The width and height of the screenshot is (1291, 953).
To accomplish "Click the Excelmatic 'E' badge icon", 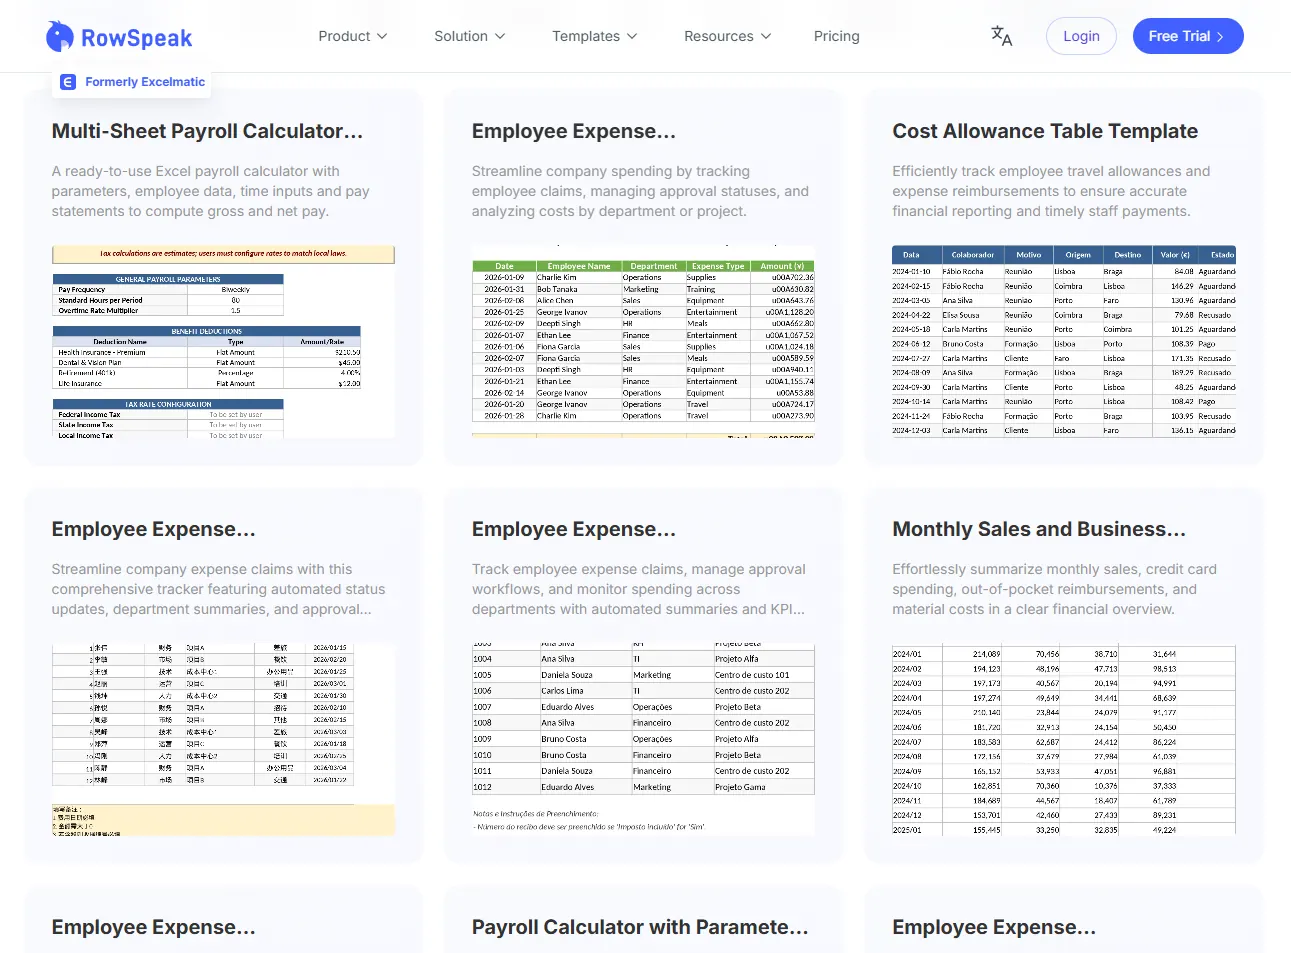I will pos(68,82).
